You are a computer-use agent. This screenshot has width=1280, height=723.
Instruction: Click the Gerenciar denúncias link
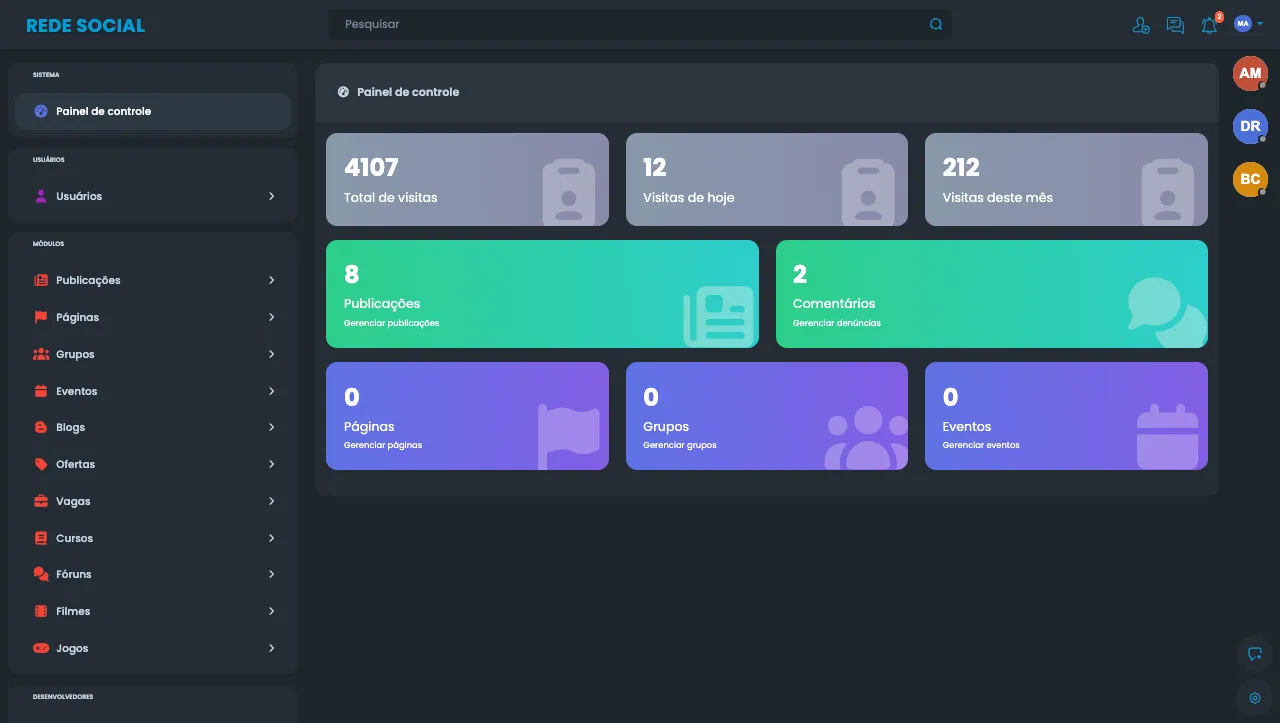point(837,323)
